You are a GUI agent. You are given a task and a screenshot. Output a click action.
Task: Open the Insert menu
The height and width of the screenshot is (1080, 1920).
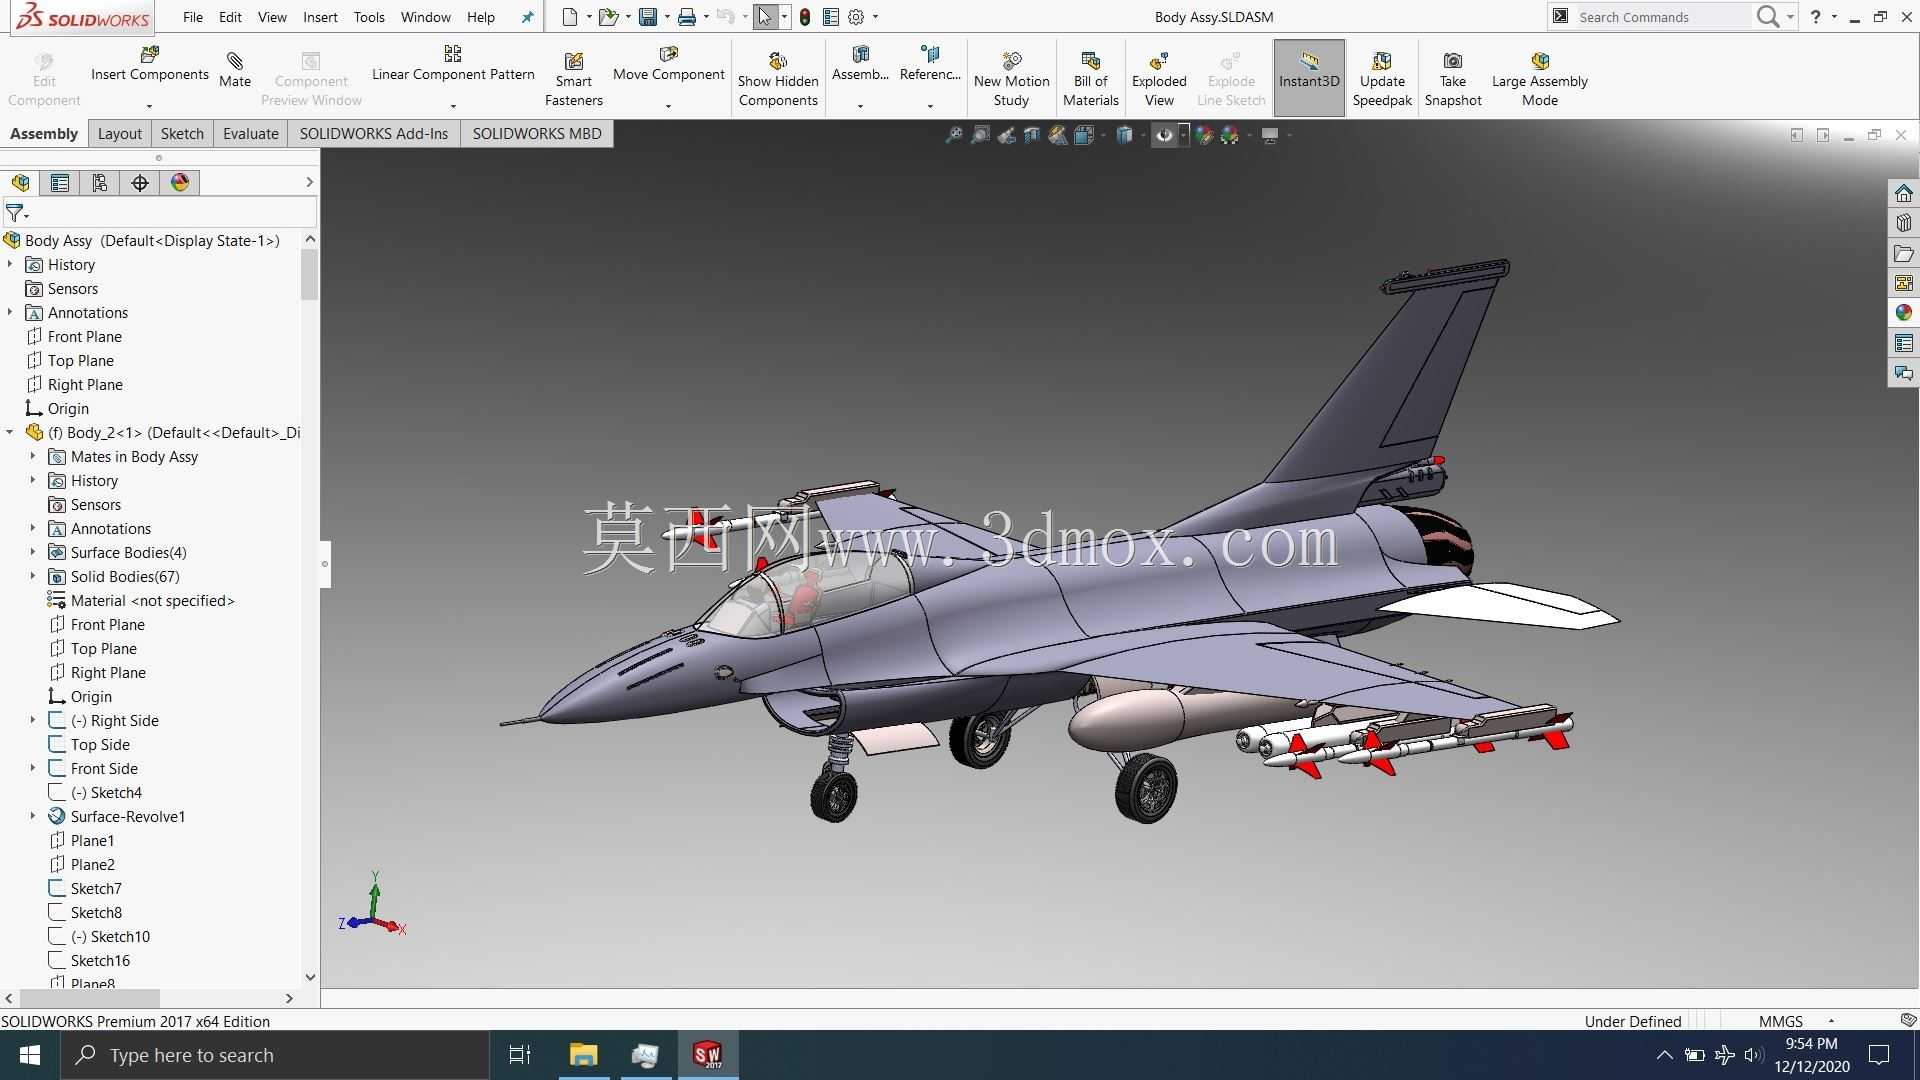(x=320, y=17)
